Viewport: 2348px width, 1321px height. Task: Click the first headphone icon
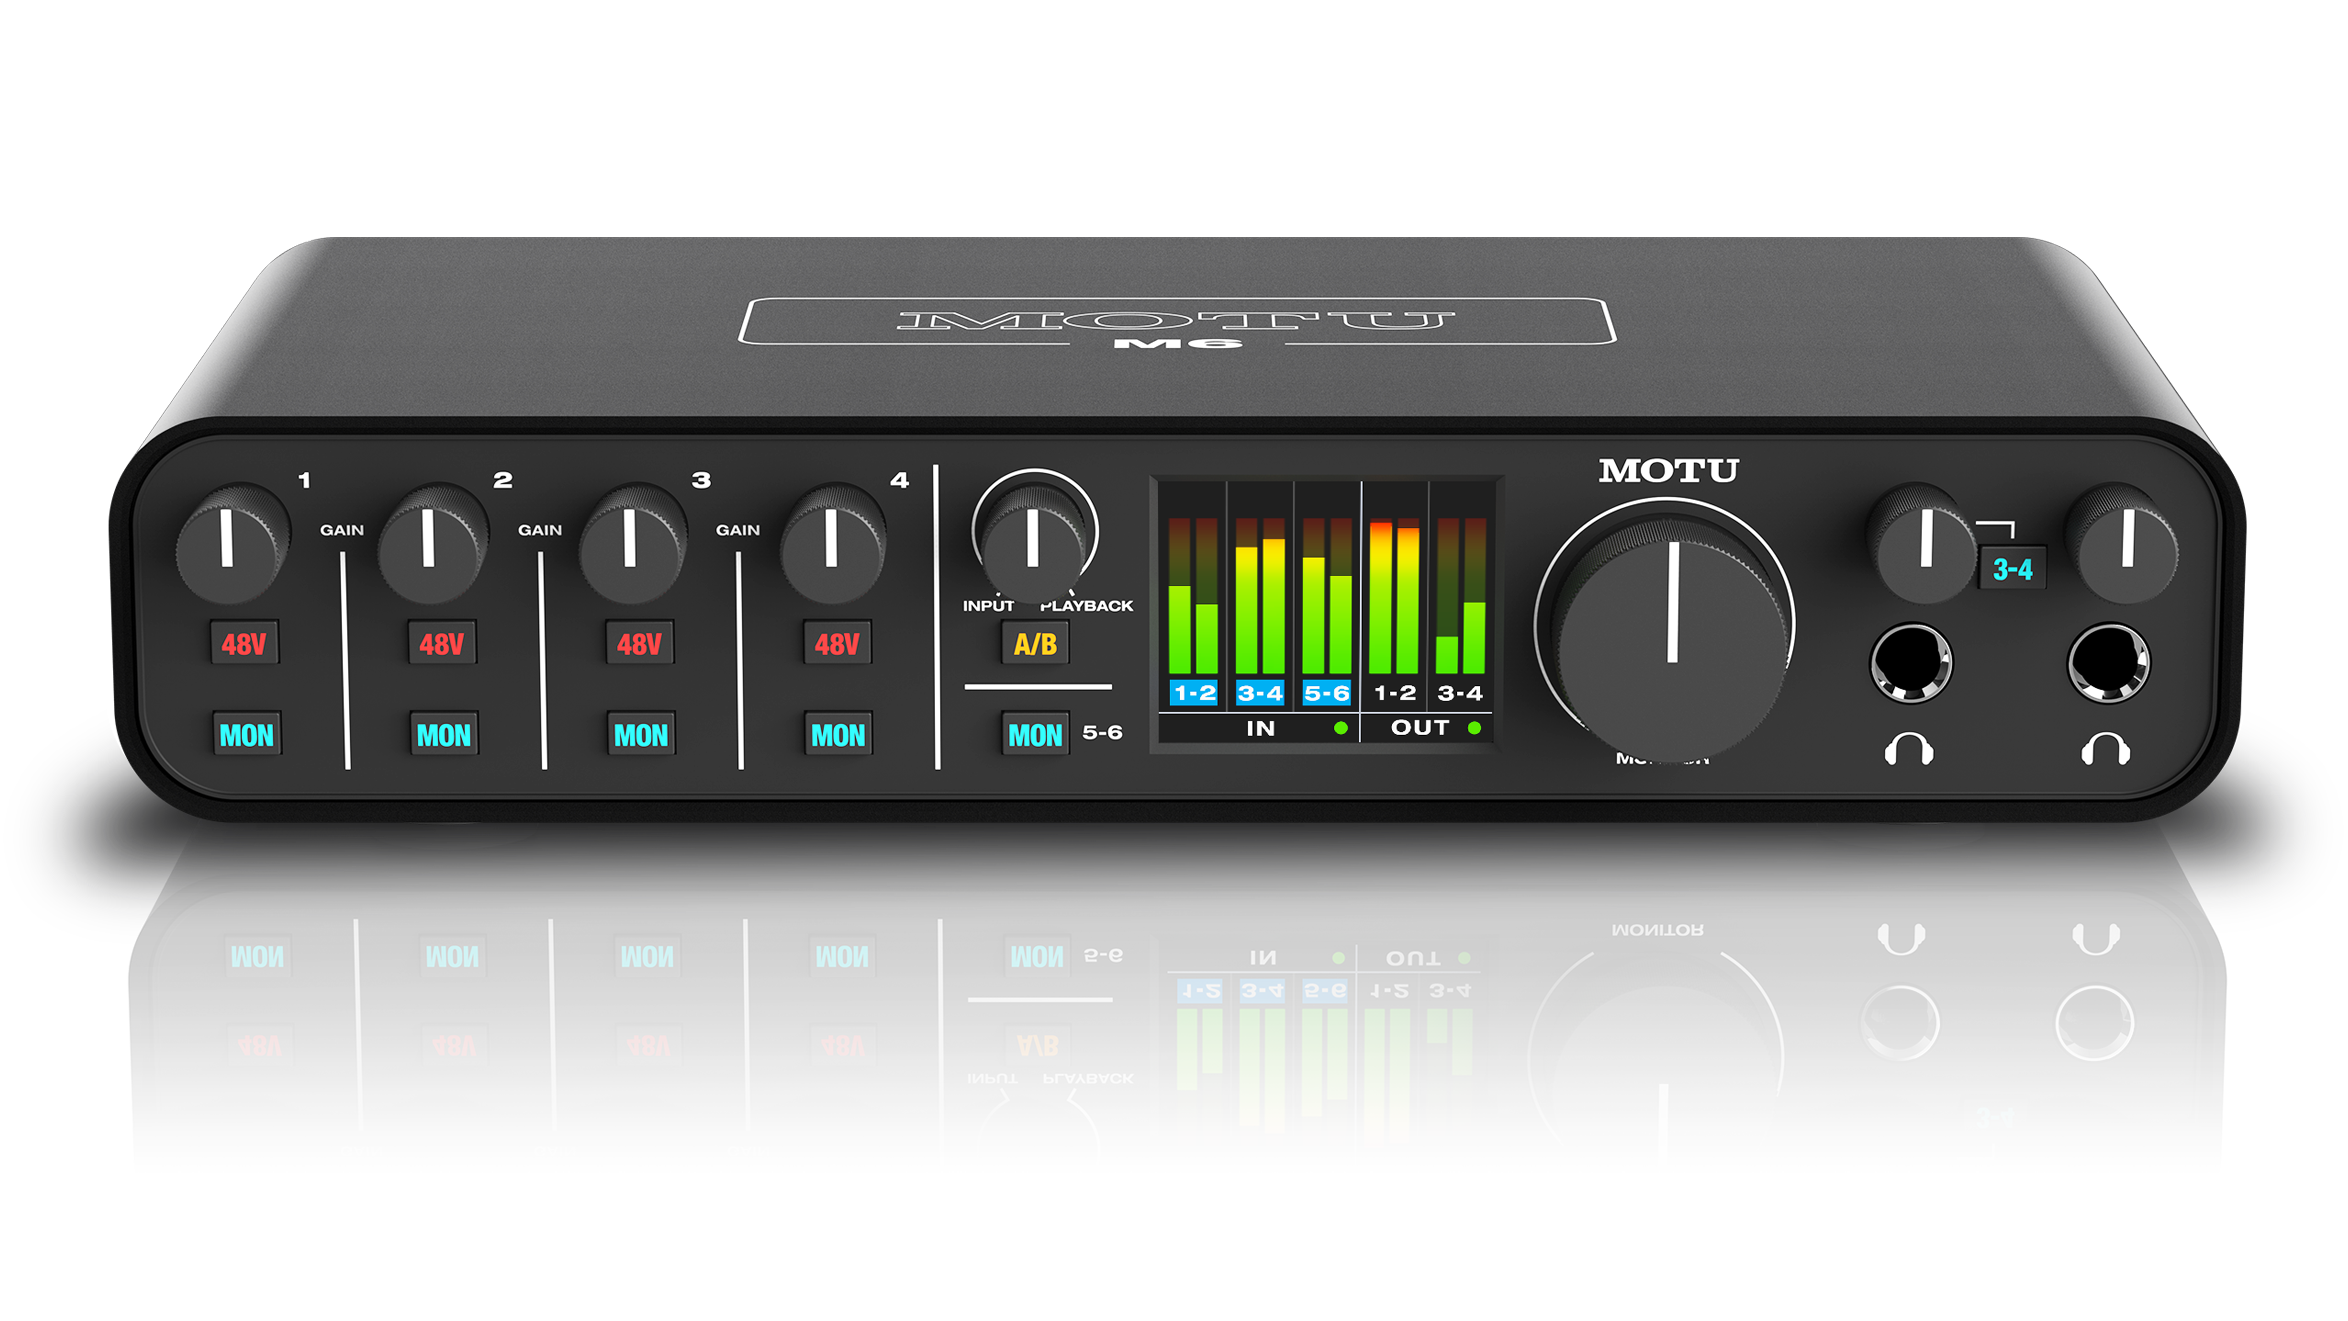click(x=1908, y=749)
